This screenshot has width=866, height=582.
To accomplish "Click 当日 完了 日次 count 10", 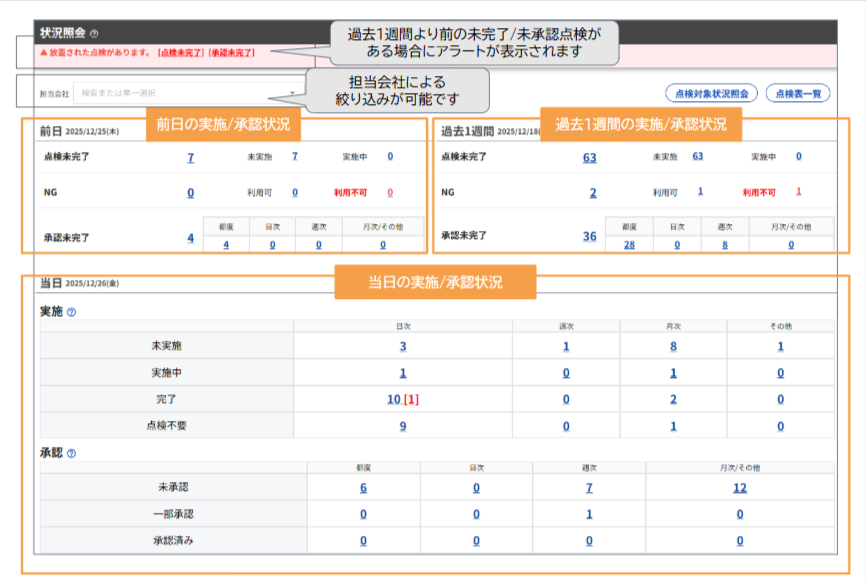I will (x=393, y=399).
